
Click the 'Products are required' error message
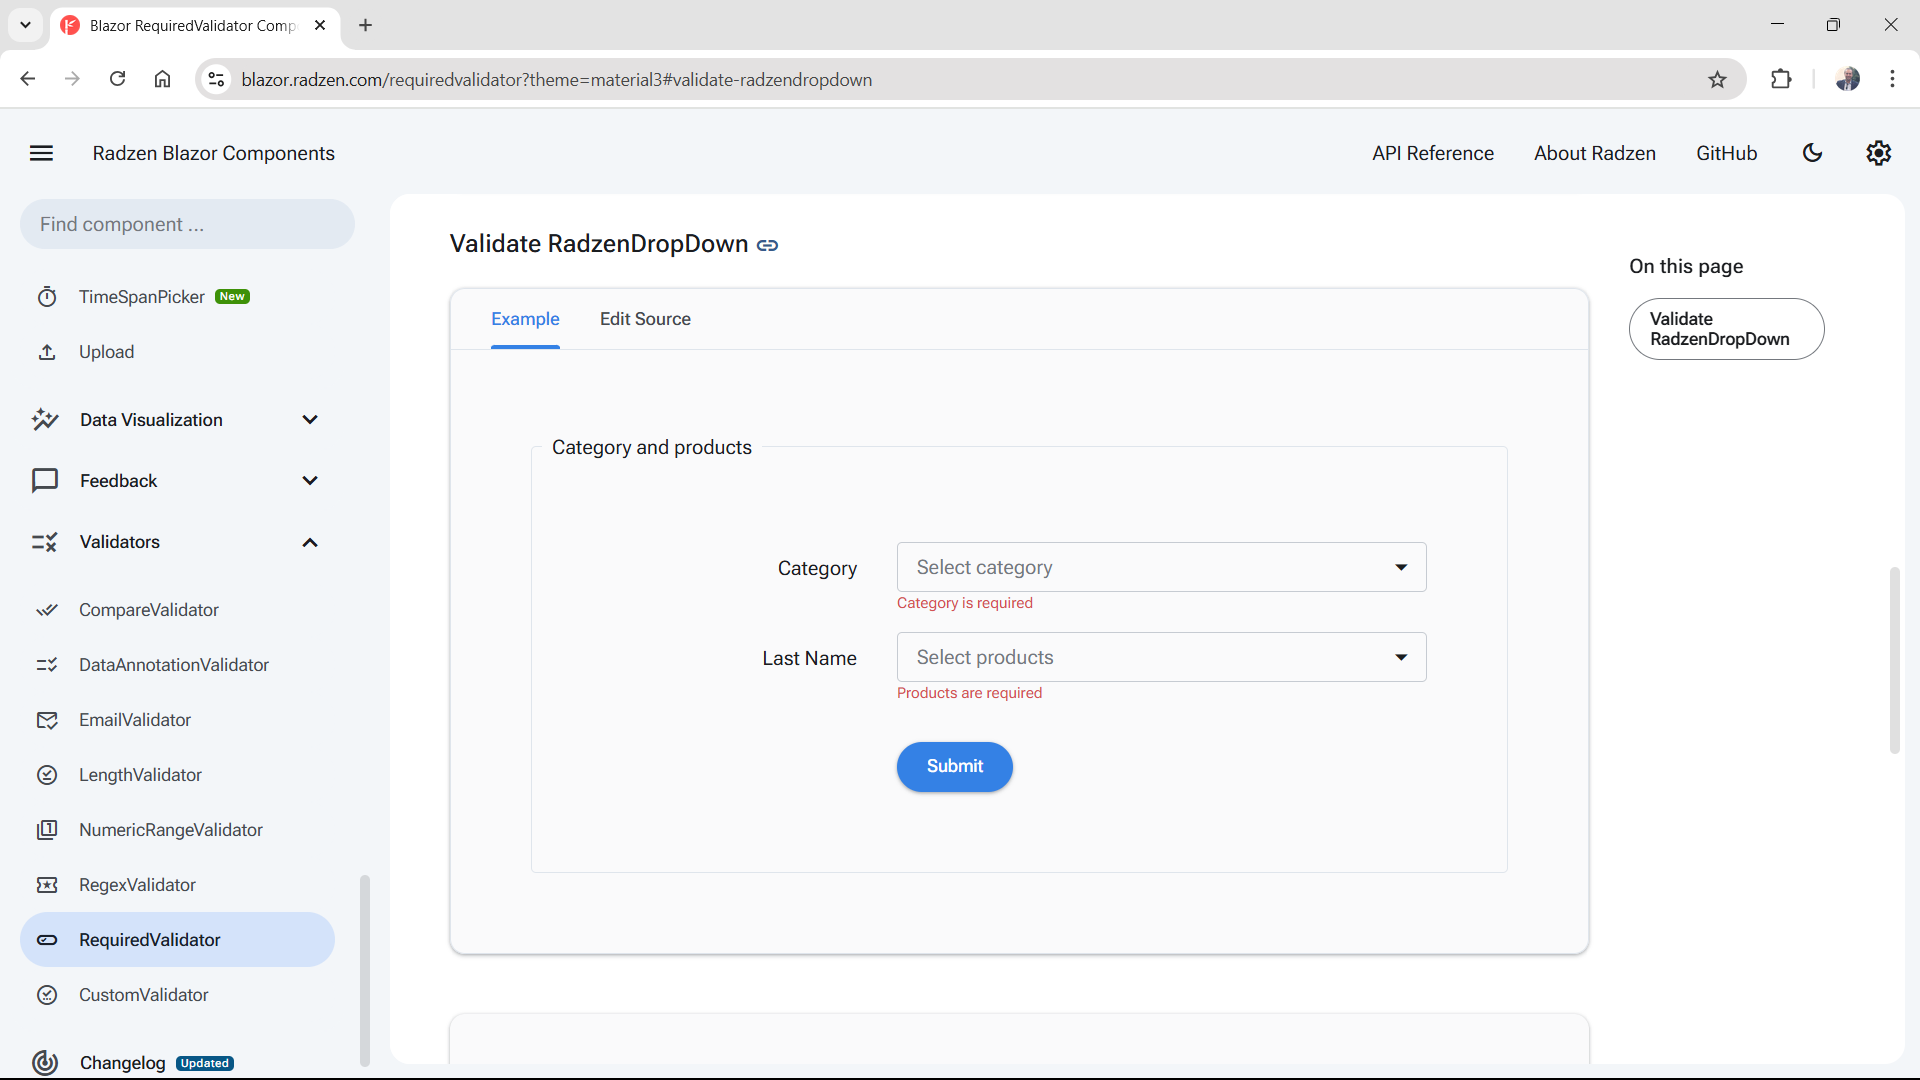click(x=969, y=693)
